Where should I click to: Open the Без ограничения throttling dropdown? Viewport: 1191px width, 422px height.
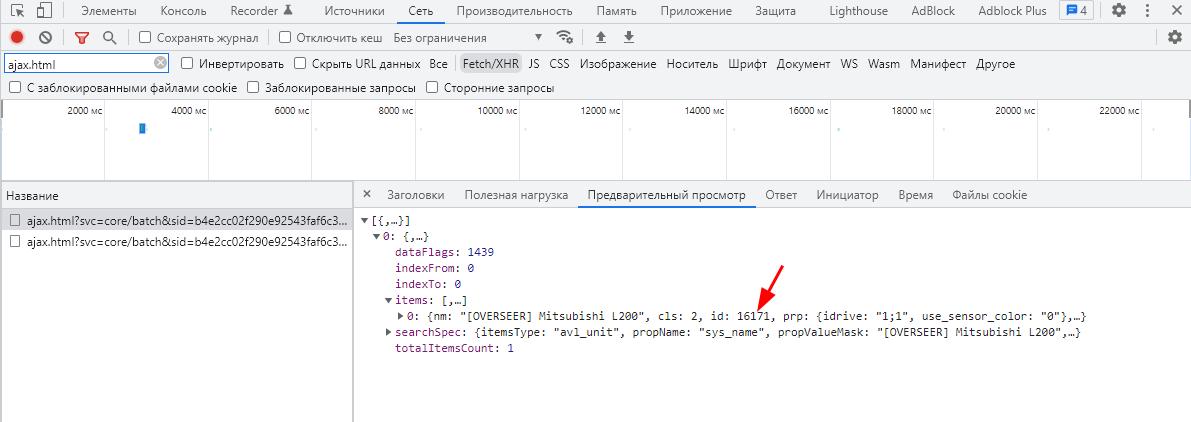(469, 37)
